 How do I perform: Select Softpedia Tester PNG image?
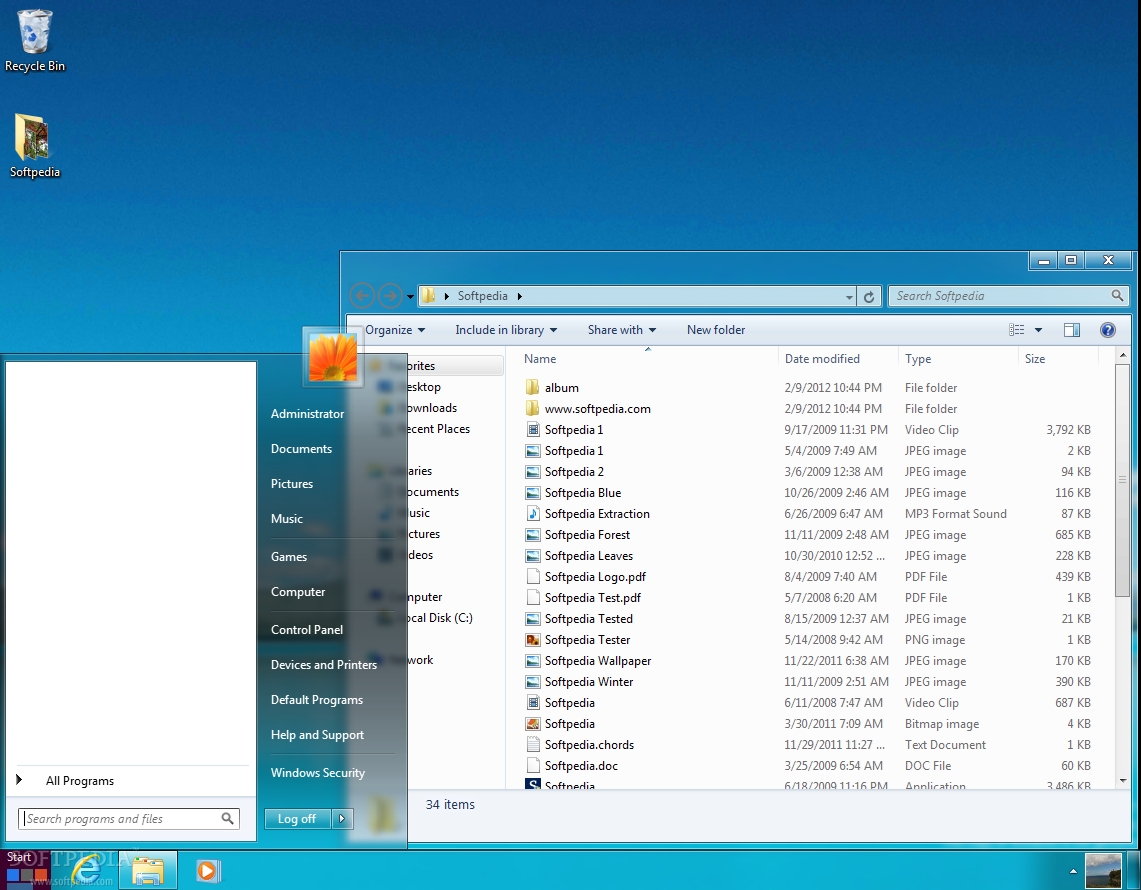tap(809, 640)
